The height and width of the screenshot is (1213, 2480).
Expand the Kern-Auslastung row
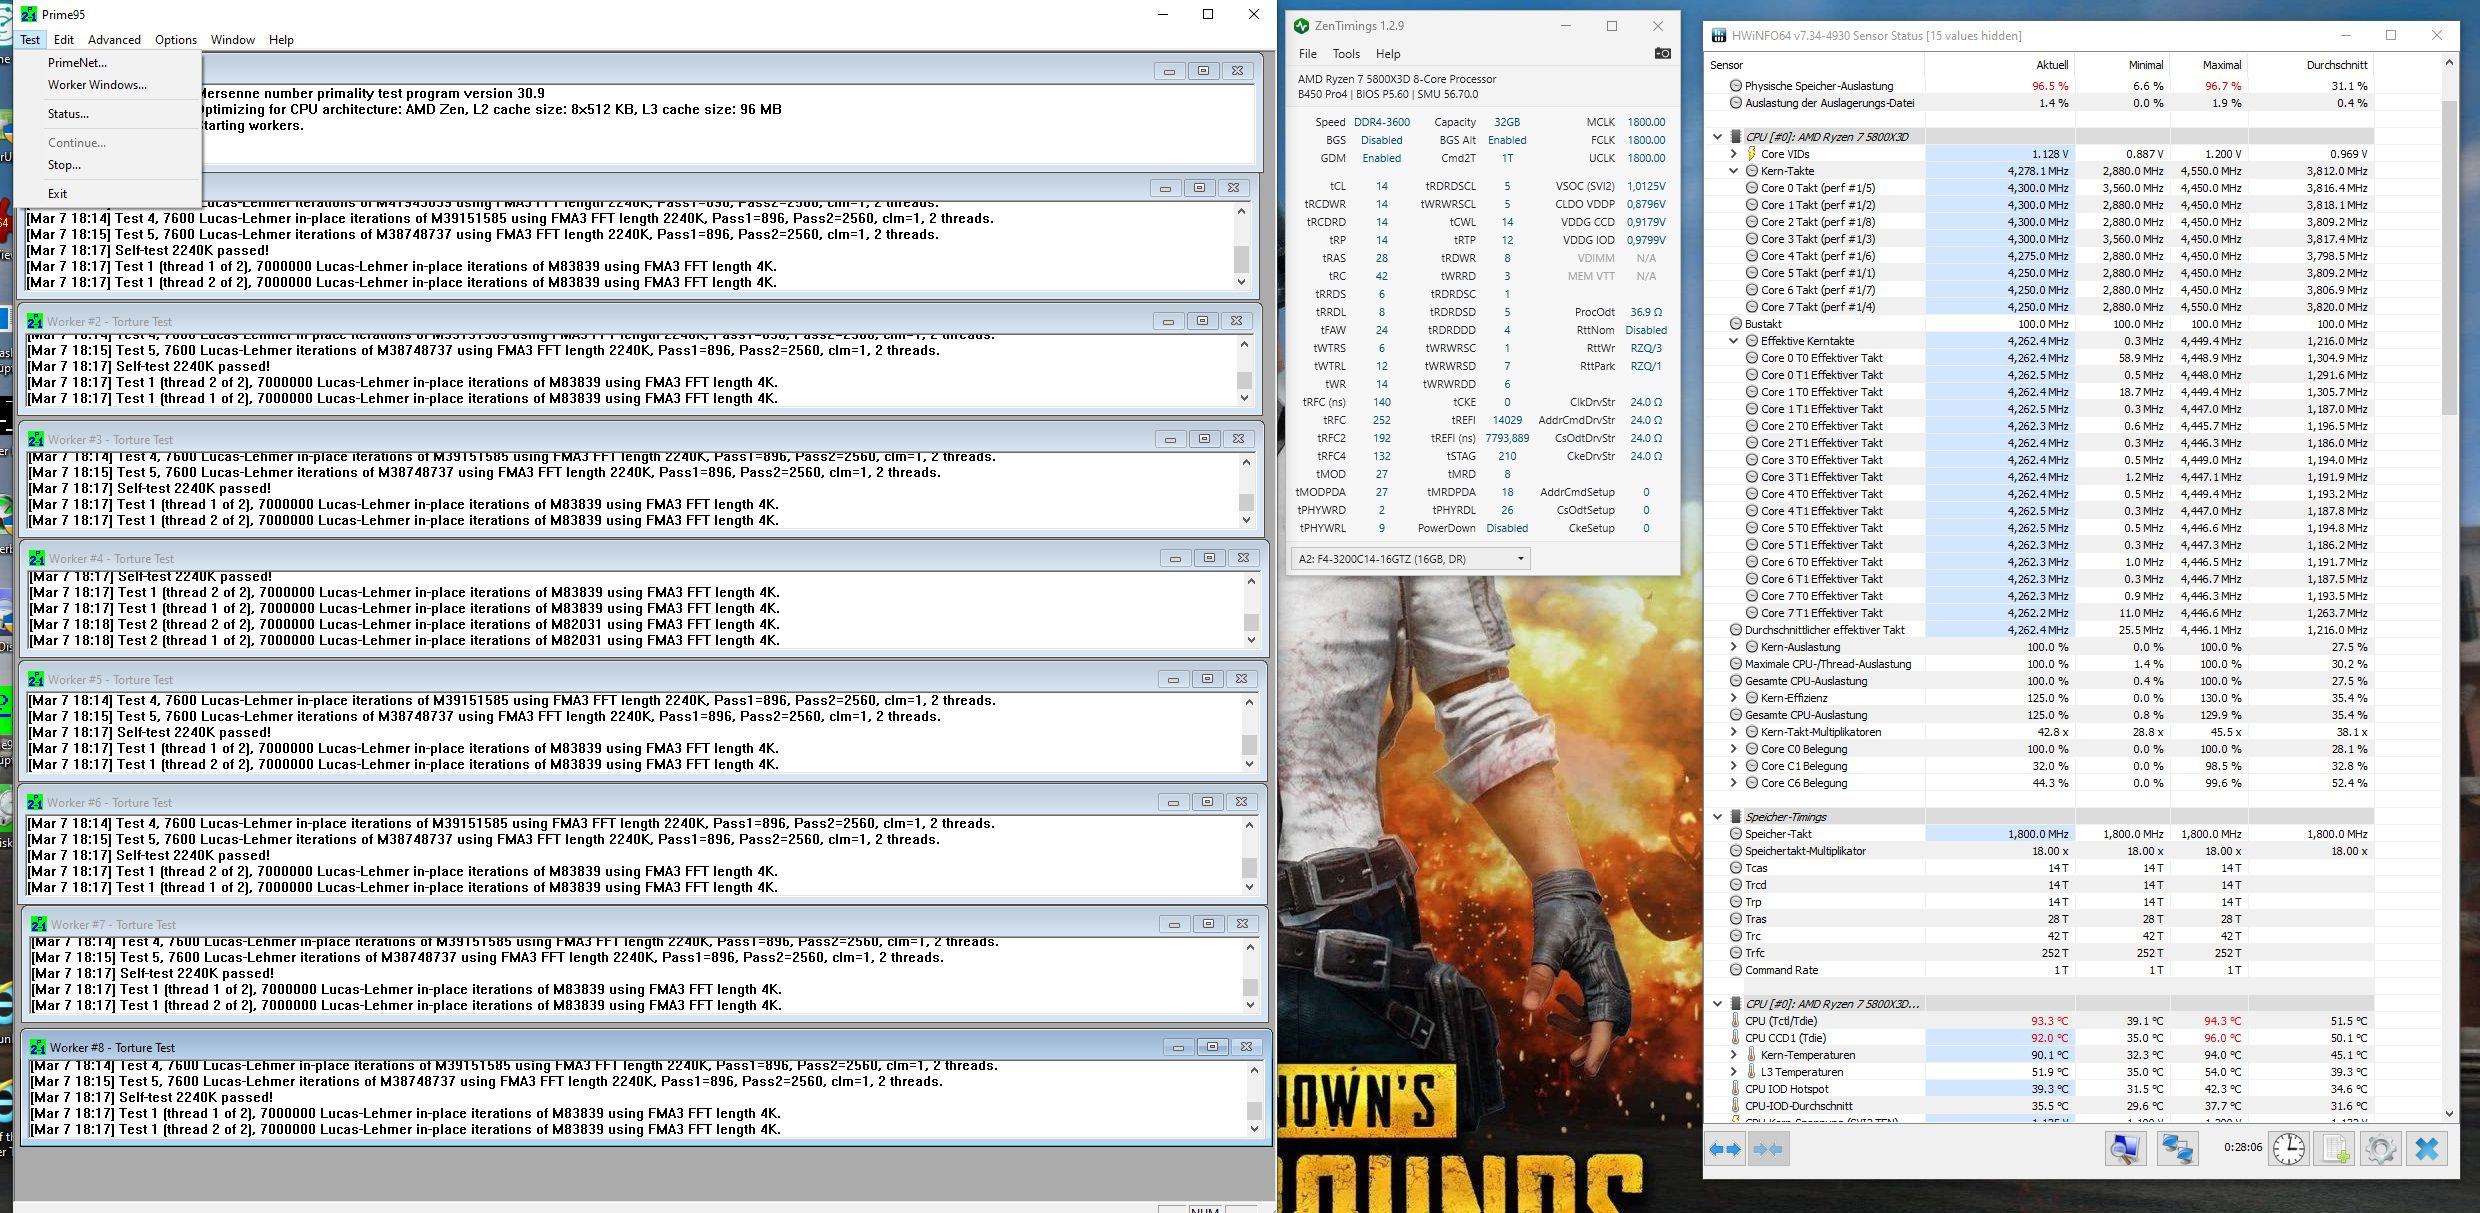coord(1734,647)
